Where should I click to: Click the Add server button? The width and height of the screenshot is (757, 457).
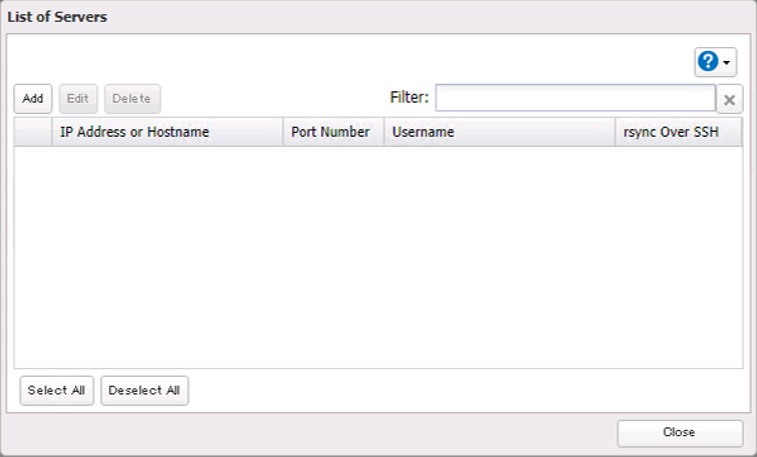click(x=33, y=98)
